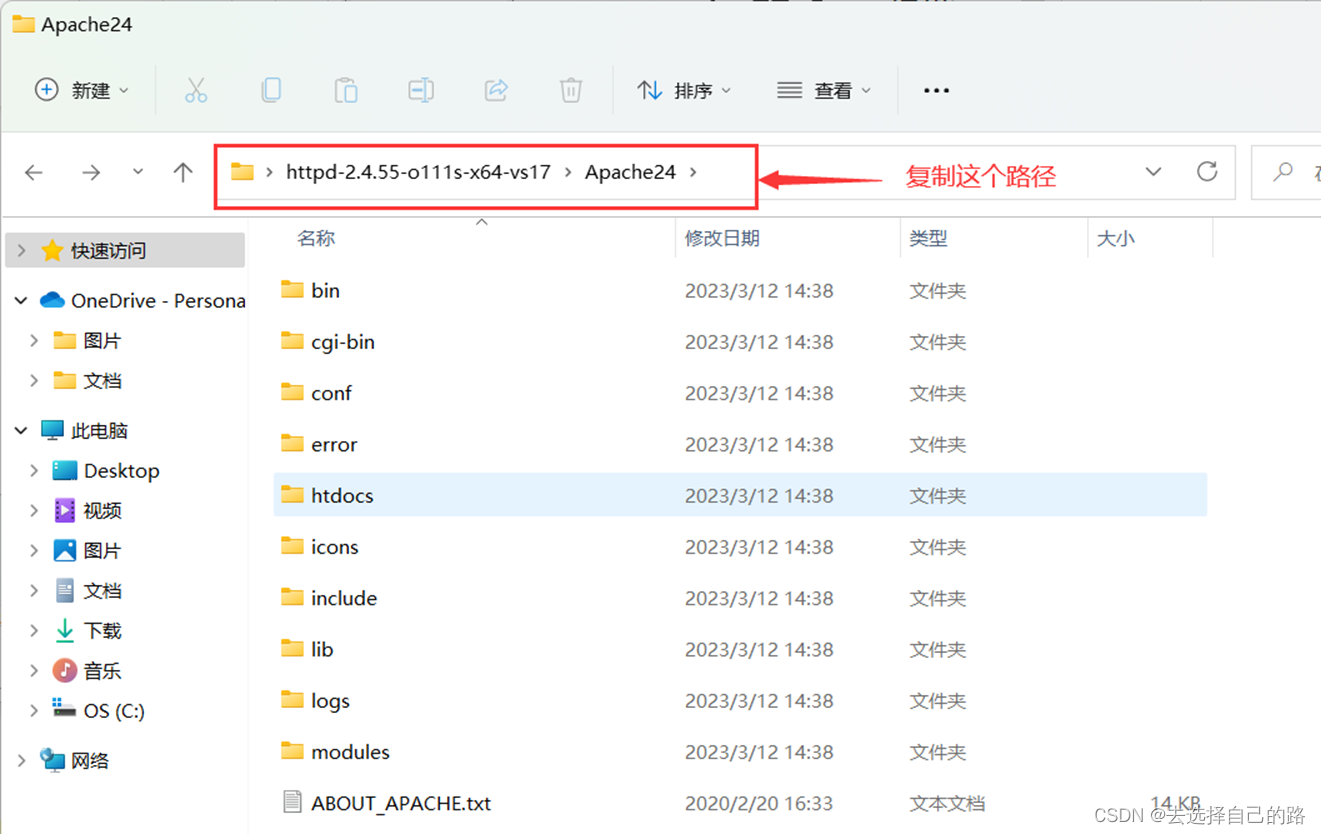Image resolution: width=1321 pixels, height=834 pixels.
Task: Open the three-dot more options menu
Action: click(x=936, y=90)
